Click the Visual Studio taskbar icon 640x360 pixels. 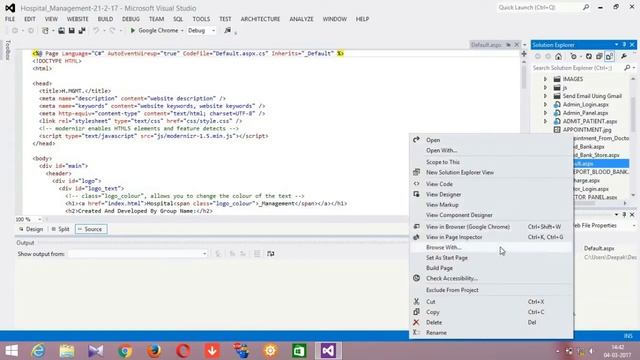pyautogui.click(x=328, y=351)
